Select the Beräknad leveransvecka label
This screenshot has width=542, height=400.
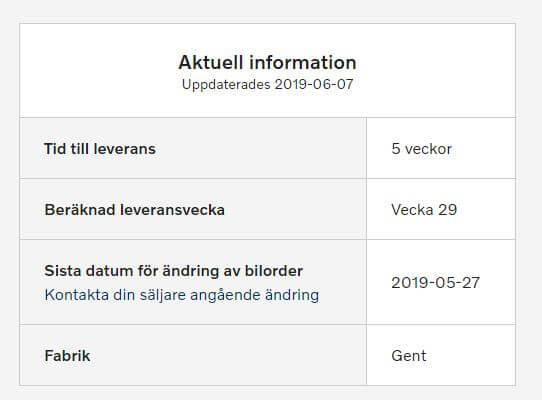click(134, 210)
